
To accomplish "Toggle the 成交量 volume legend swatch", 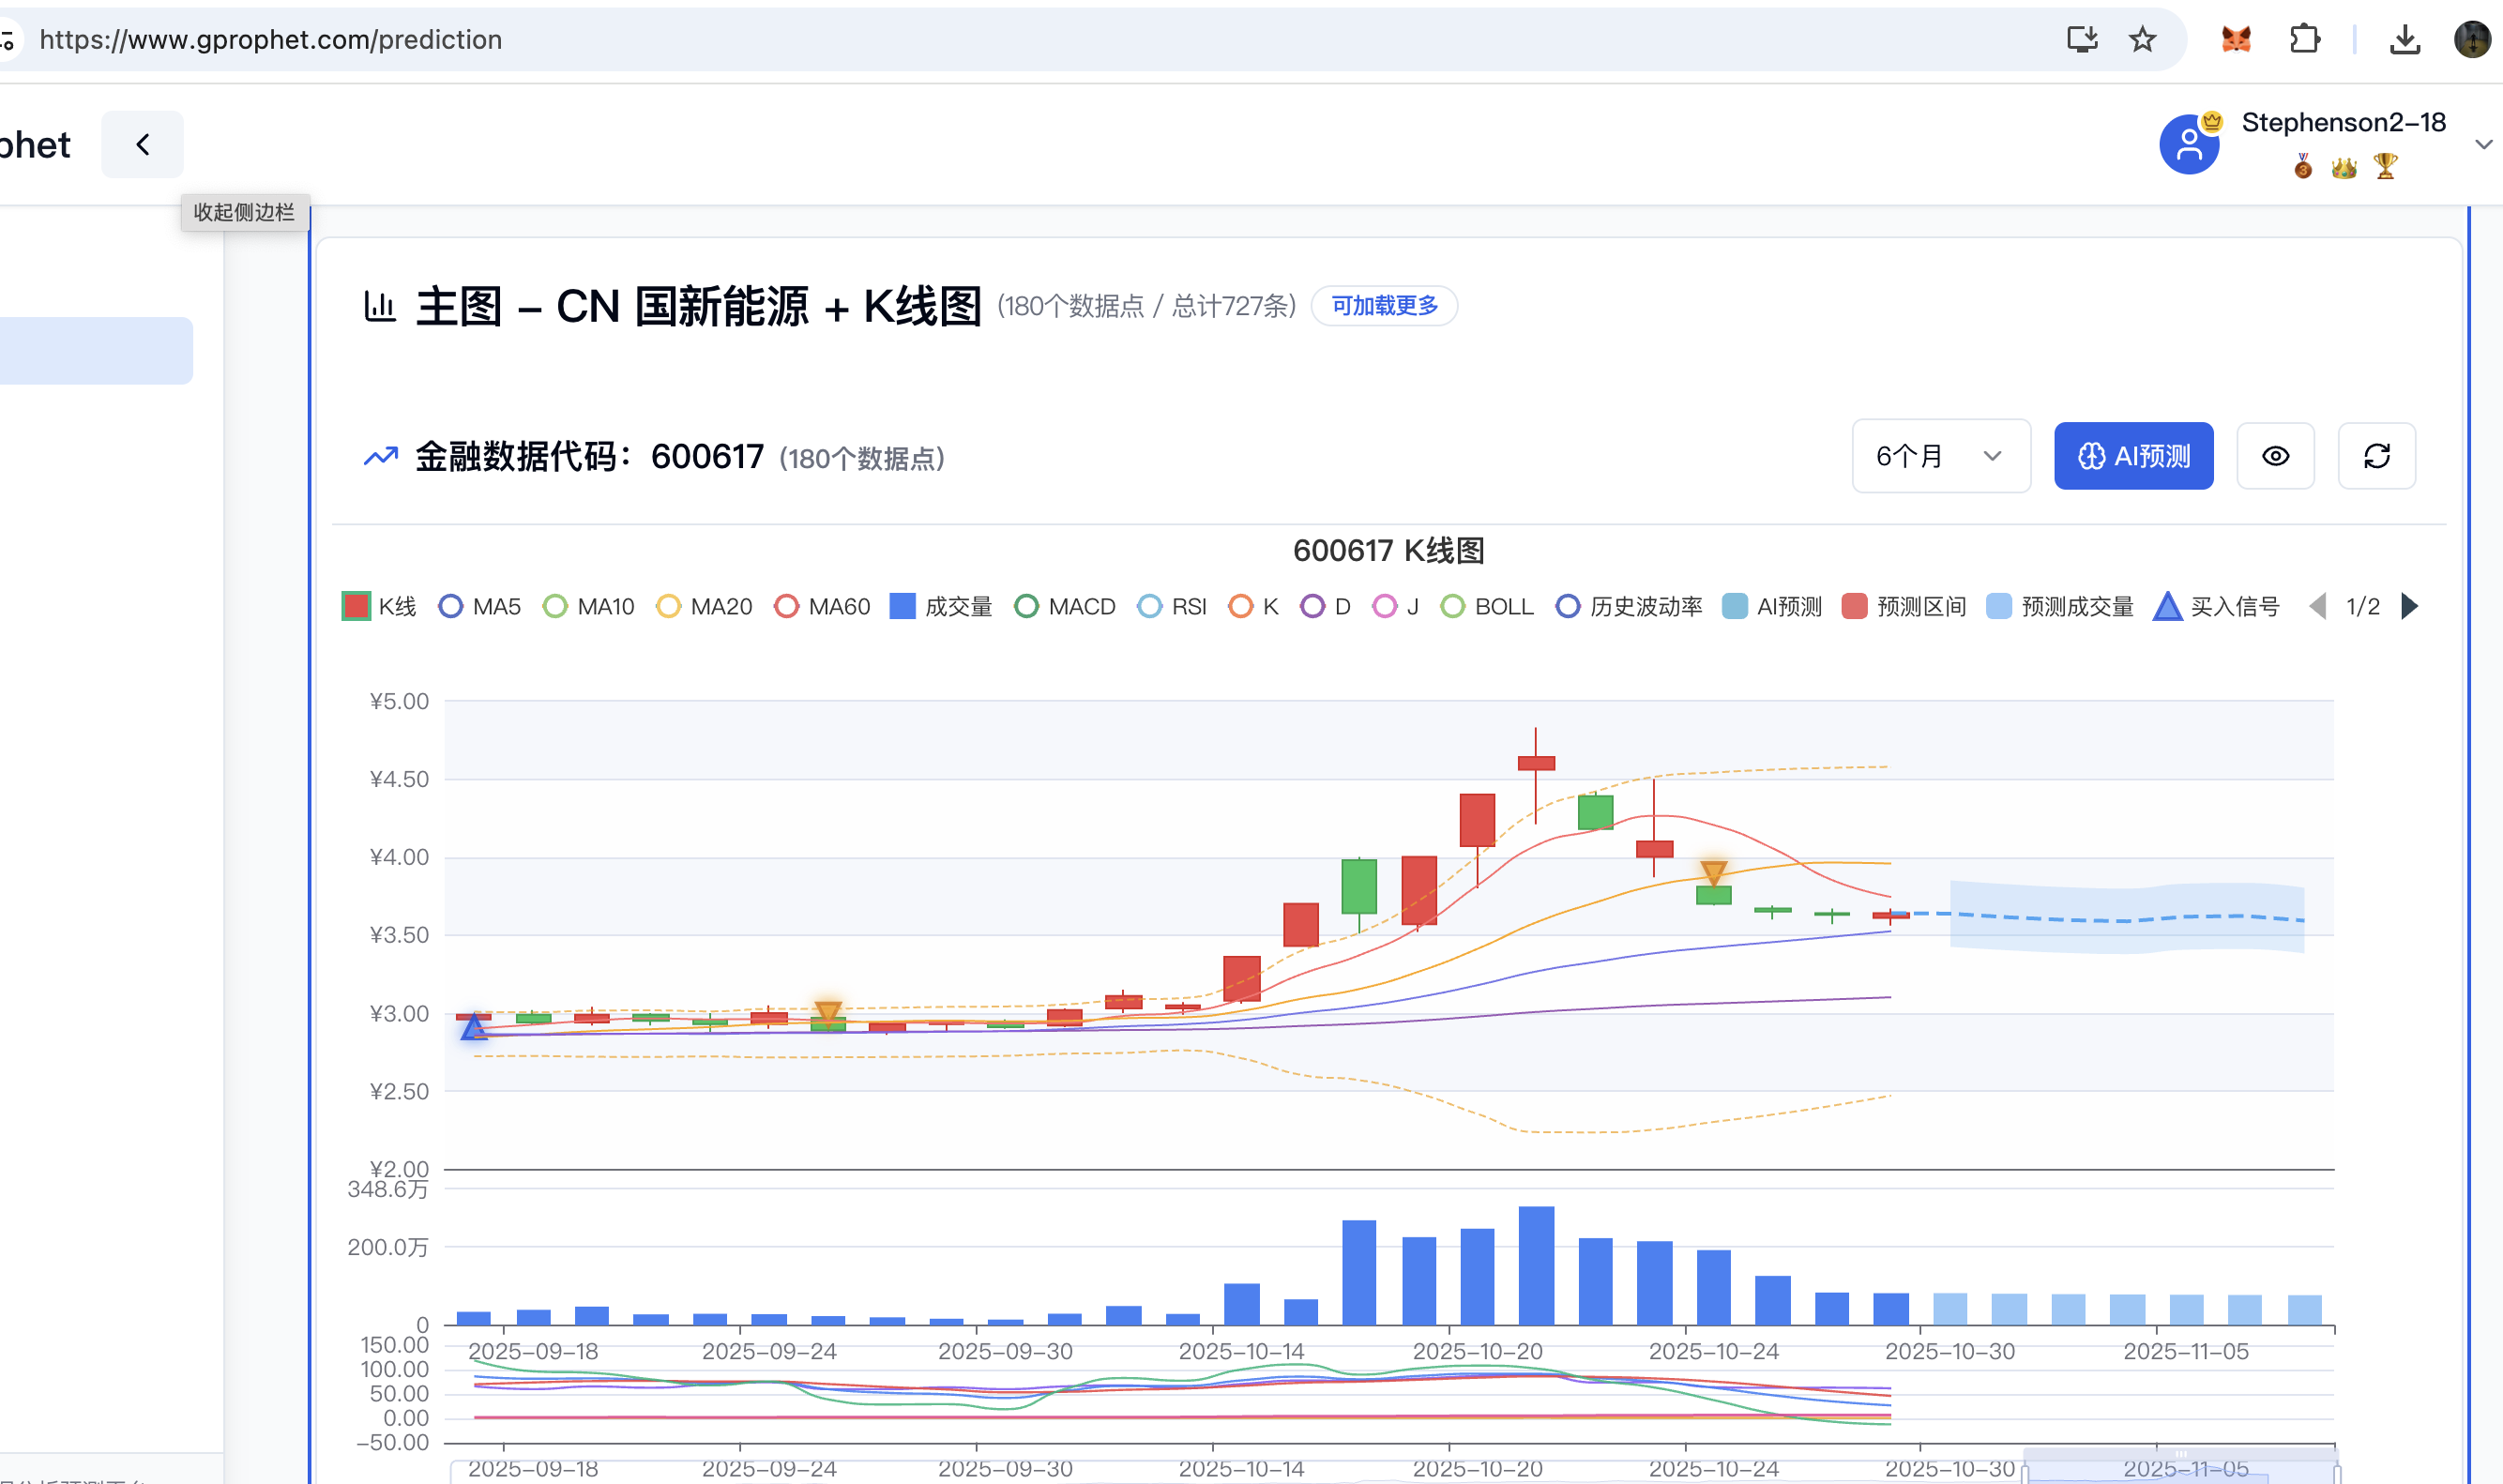I will (902, 606).
